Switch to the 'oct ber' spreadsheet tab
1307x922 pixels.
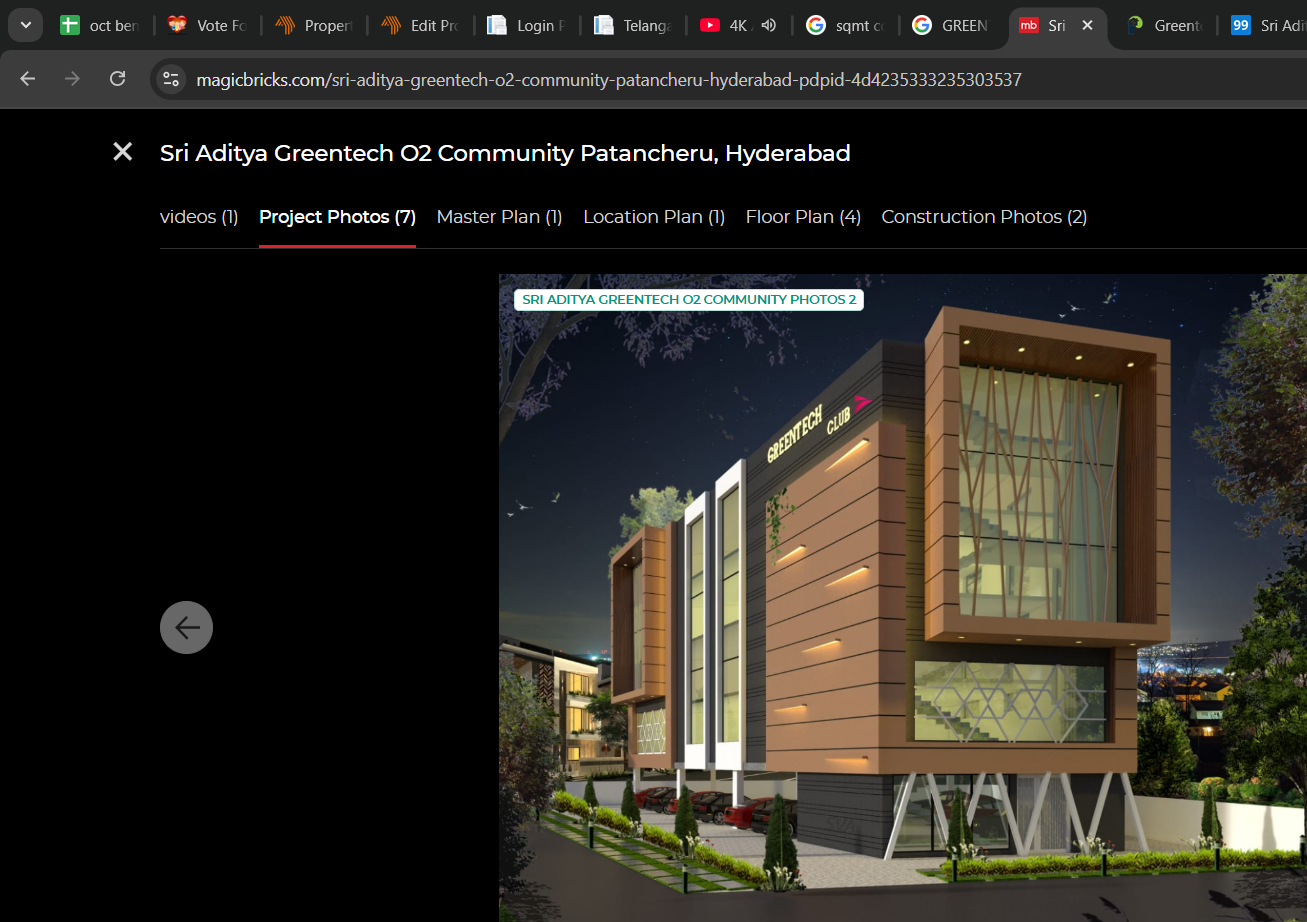tap(100, 26)
